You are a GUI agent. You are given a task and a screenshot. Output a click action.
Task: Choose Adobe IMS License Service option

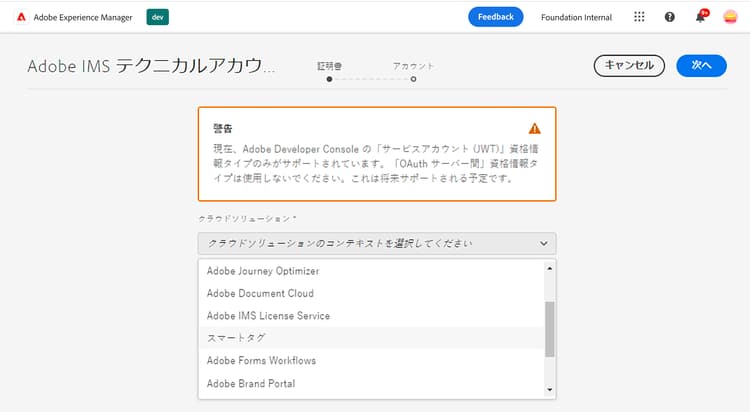[371, 316]
